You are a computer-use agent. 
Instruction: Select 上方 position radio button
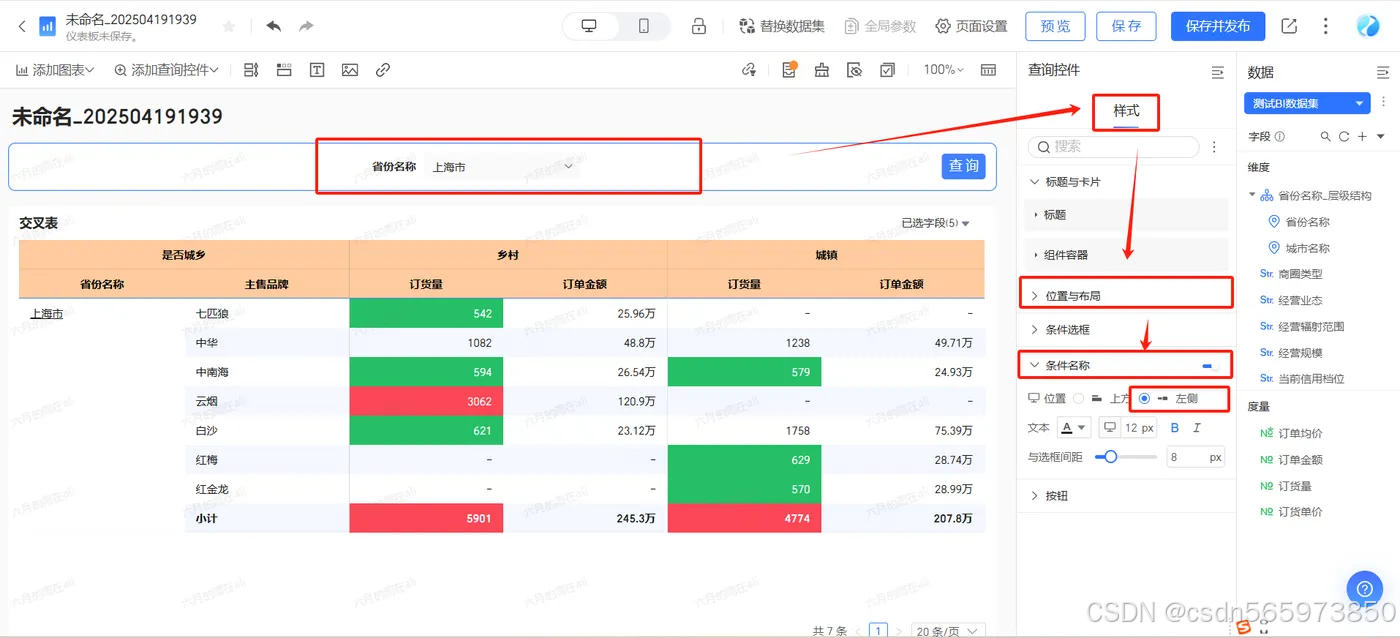(1078, 398)
